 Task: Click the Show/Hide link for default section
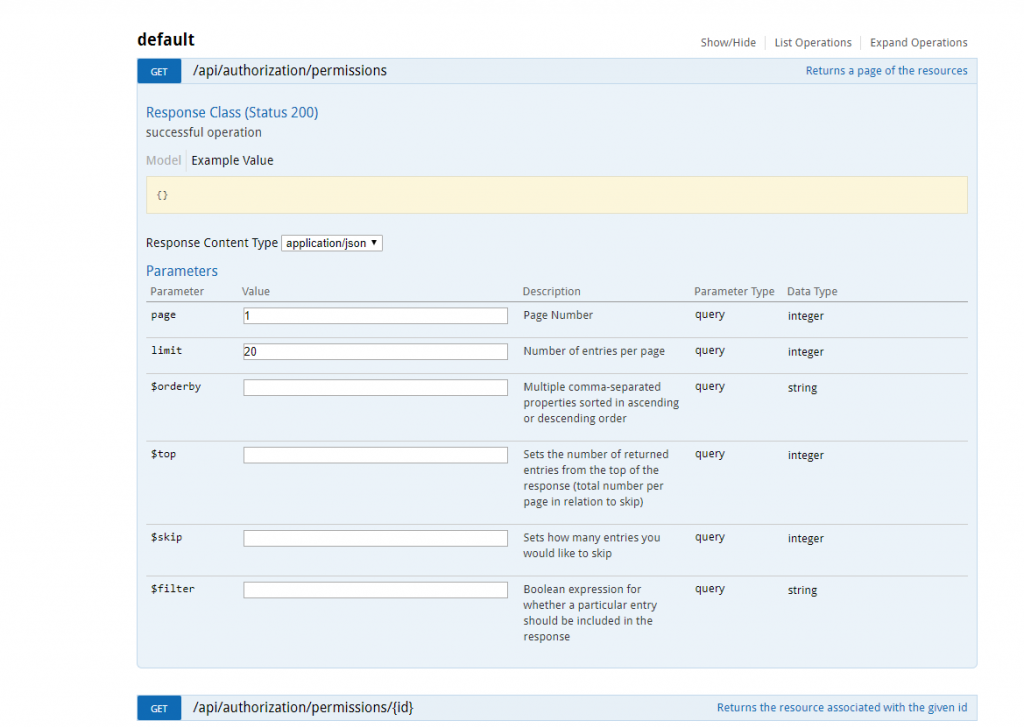pos(727,42)
